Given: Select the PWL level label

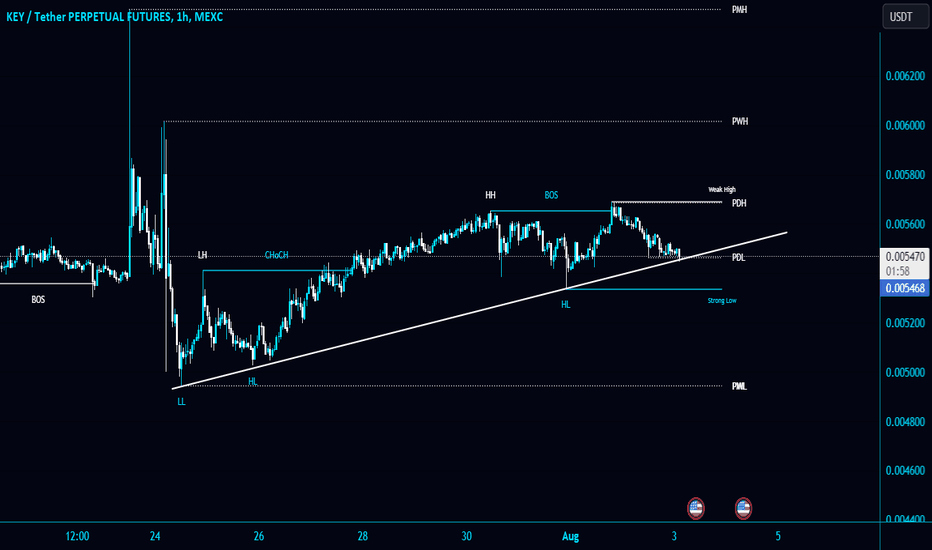Looking at the screenshot, I should point(739,386).
